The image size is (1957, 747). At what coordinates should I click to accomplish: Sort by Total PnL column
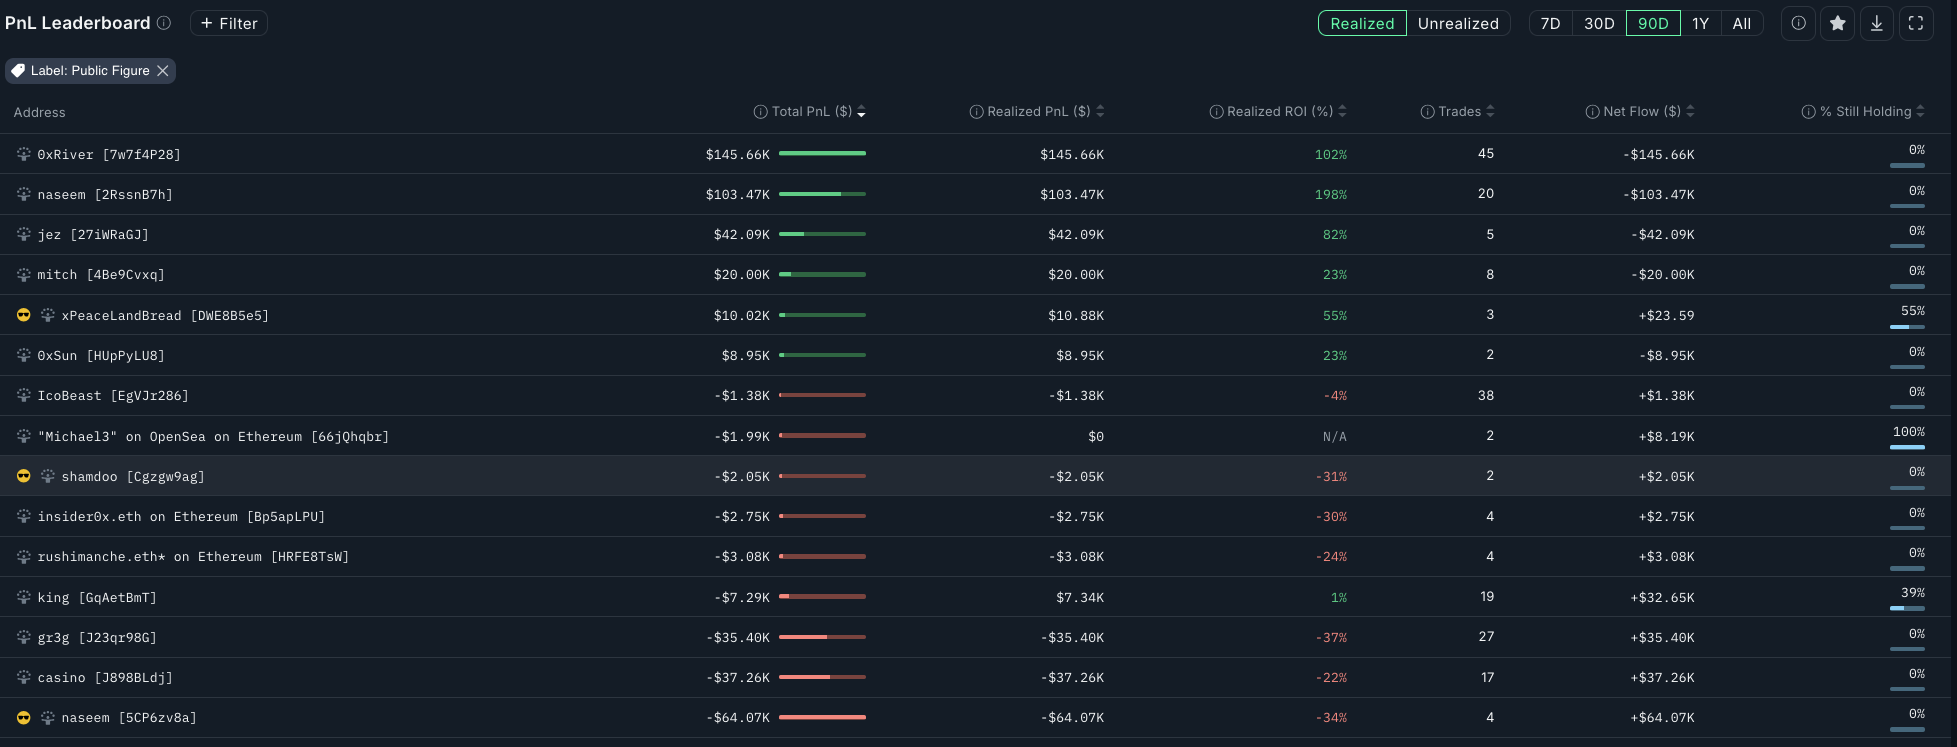(x=861, y=112)
